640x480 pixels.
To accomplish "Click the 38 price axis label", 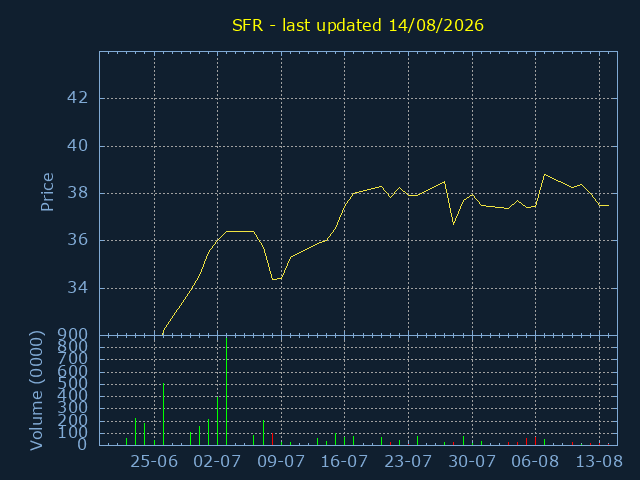I will pos(78,193).
